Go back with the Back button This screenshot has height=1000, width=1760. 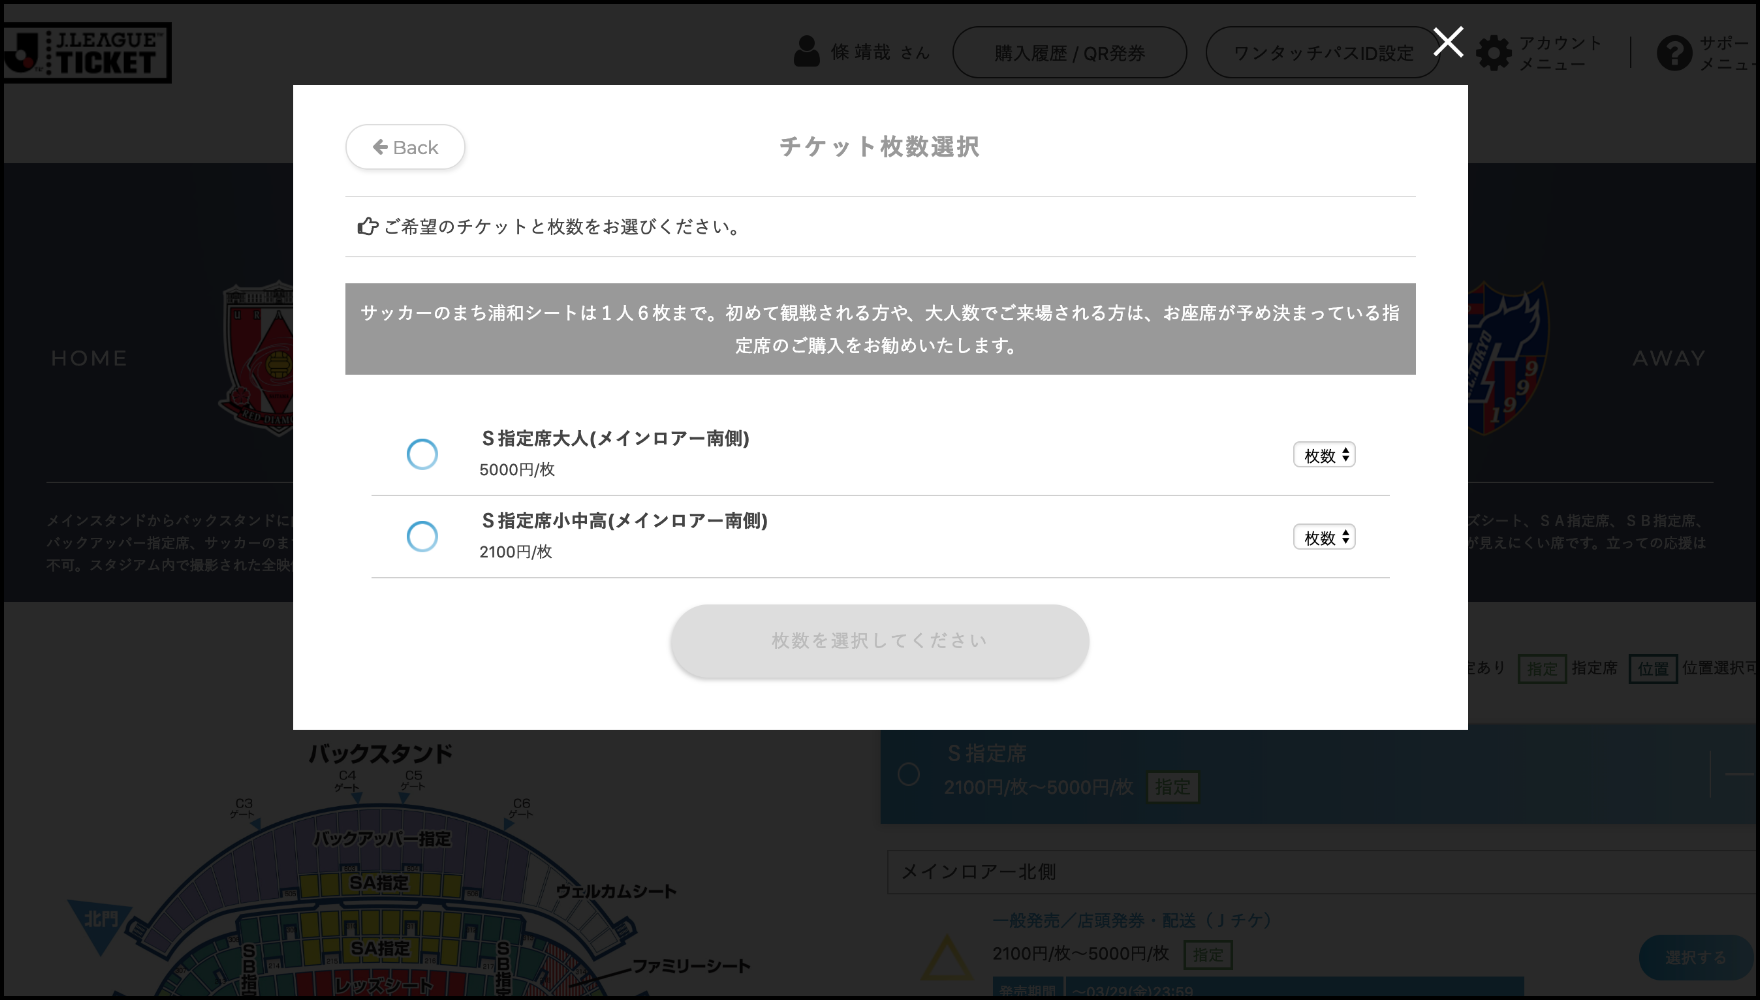coord(405,147)
